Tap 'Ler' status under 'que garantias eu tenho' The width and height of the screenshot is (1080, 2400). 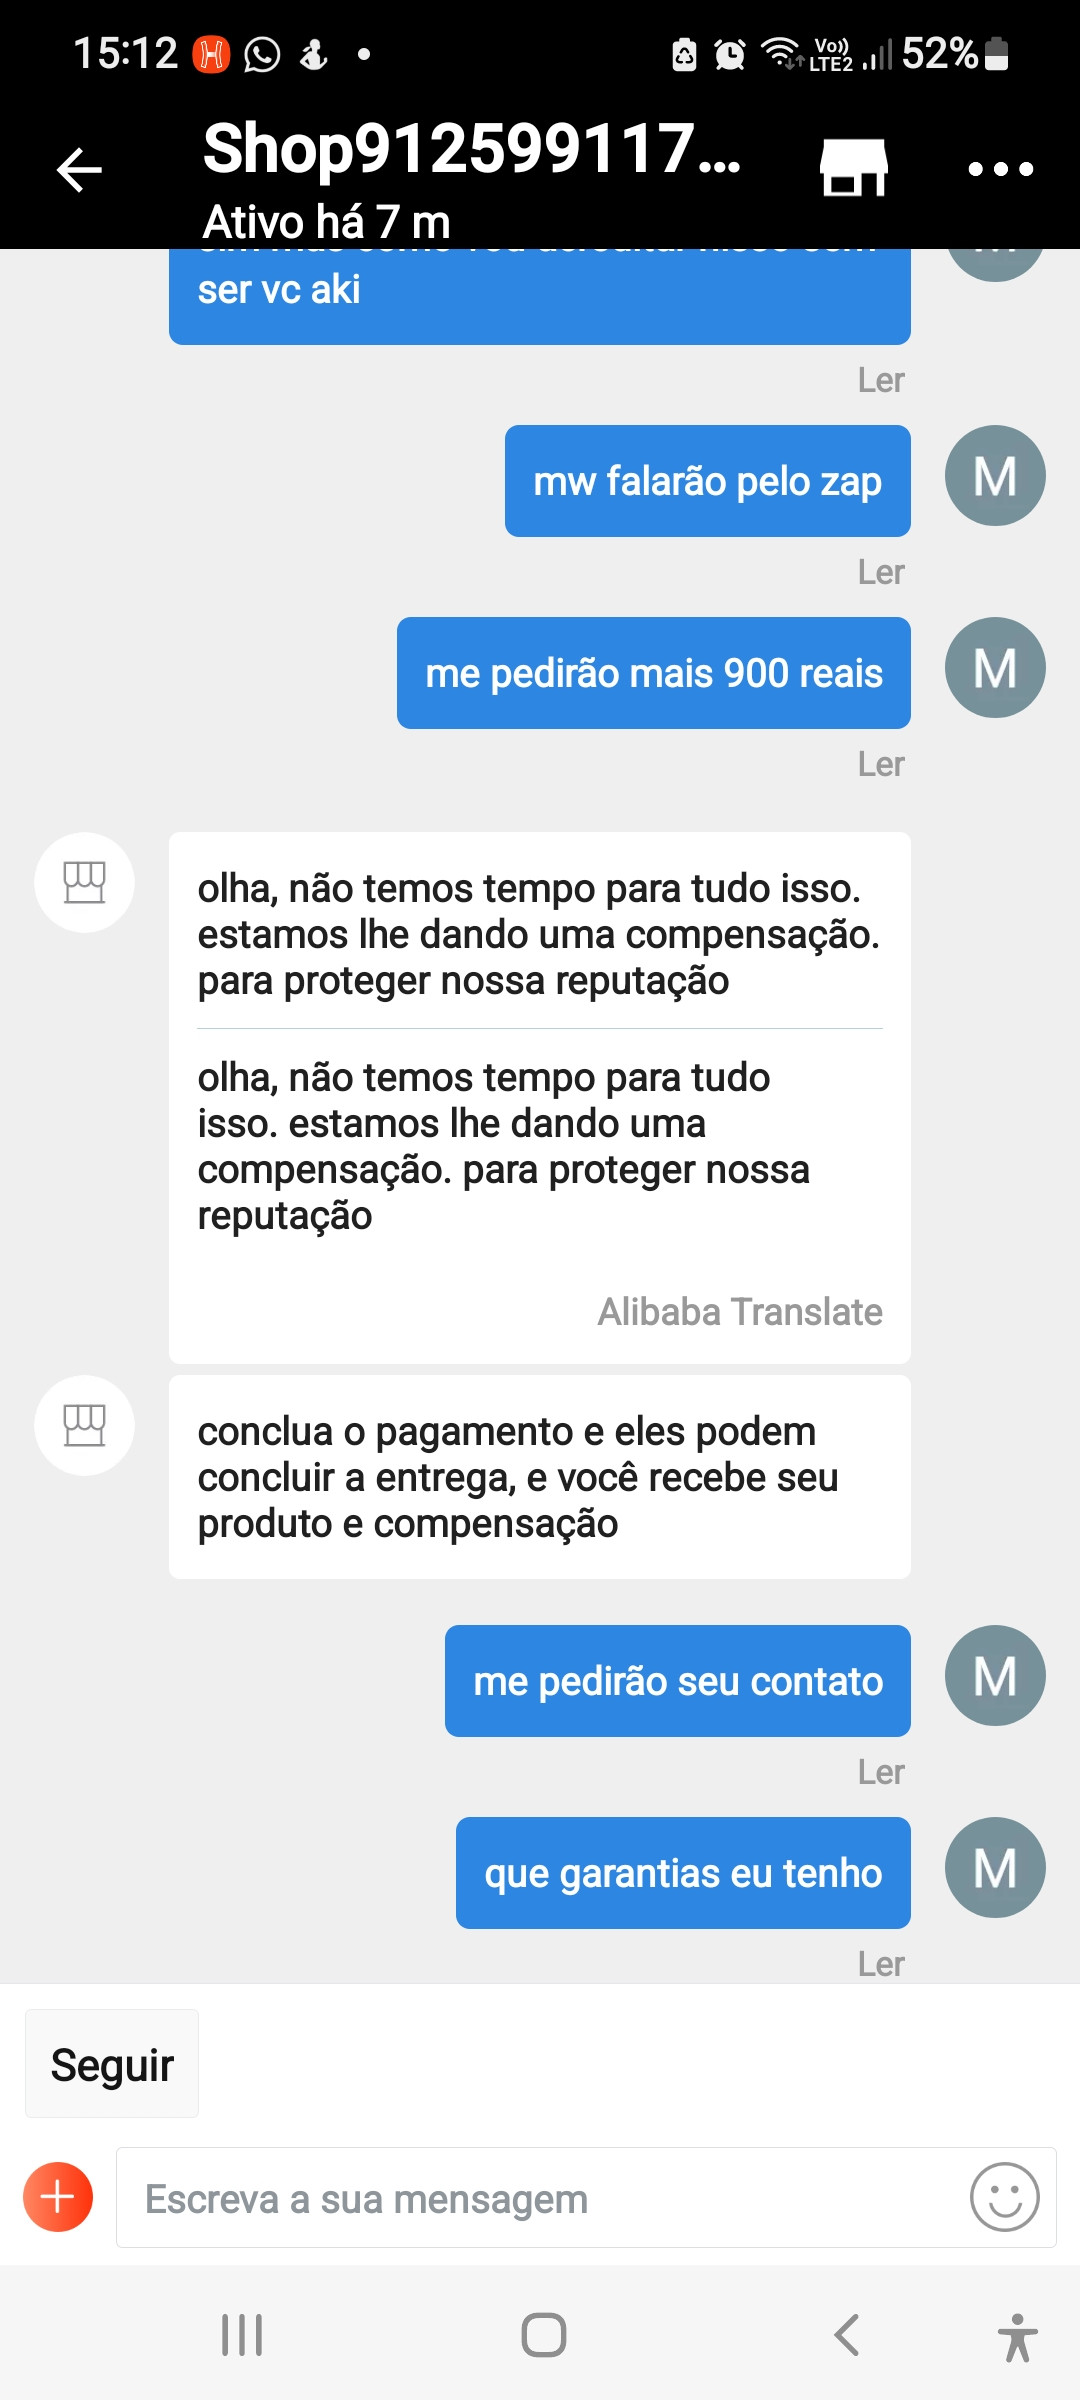880,1964
